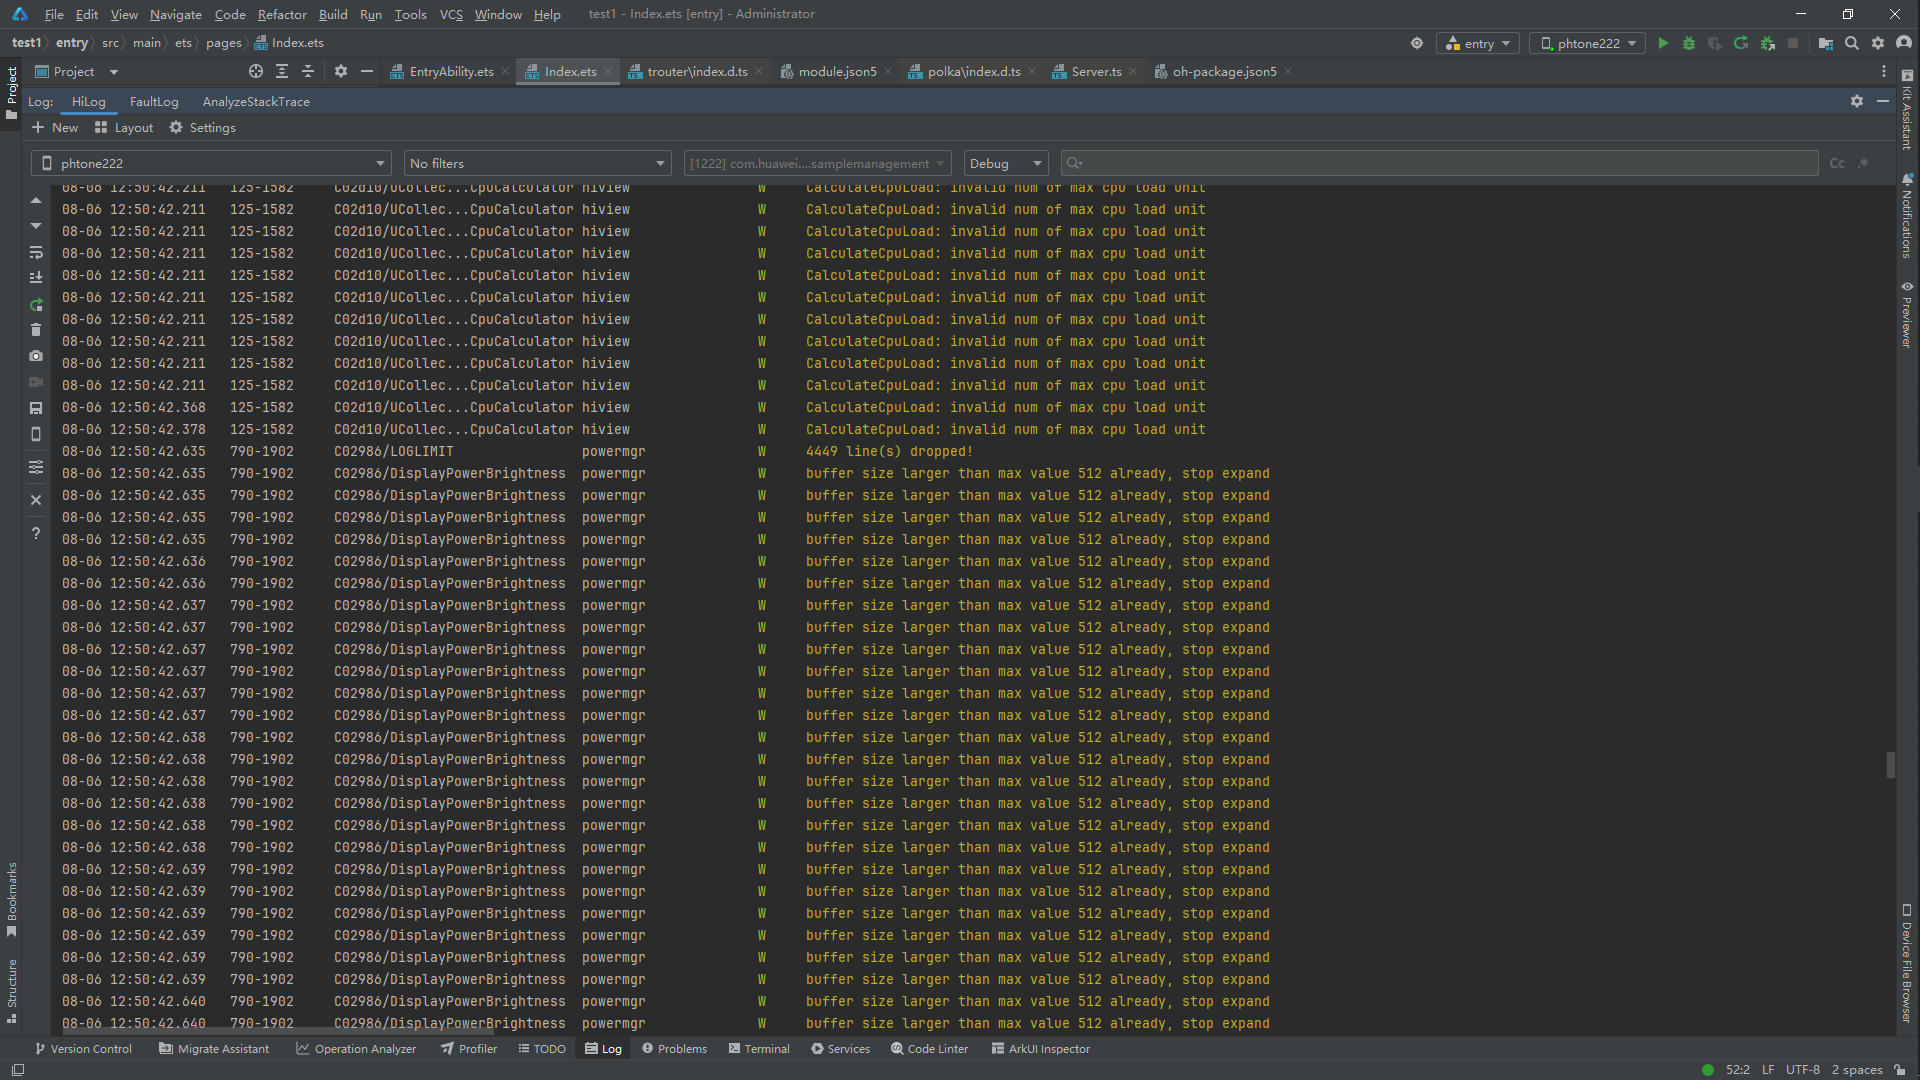The width and height of the screenshot is (1920, 1080).
Task: Open the phtone222 device dropdown in log
Action: coord(211,163)
